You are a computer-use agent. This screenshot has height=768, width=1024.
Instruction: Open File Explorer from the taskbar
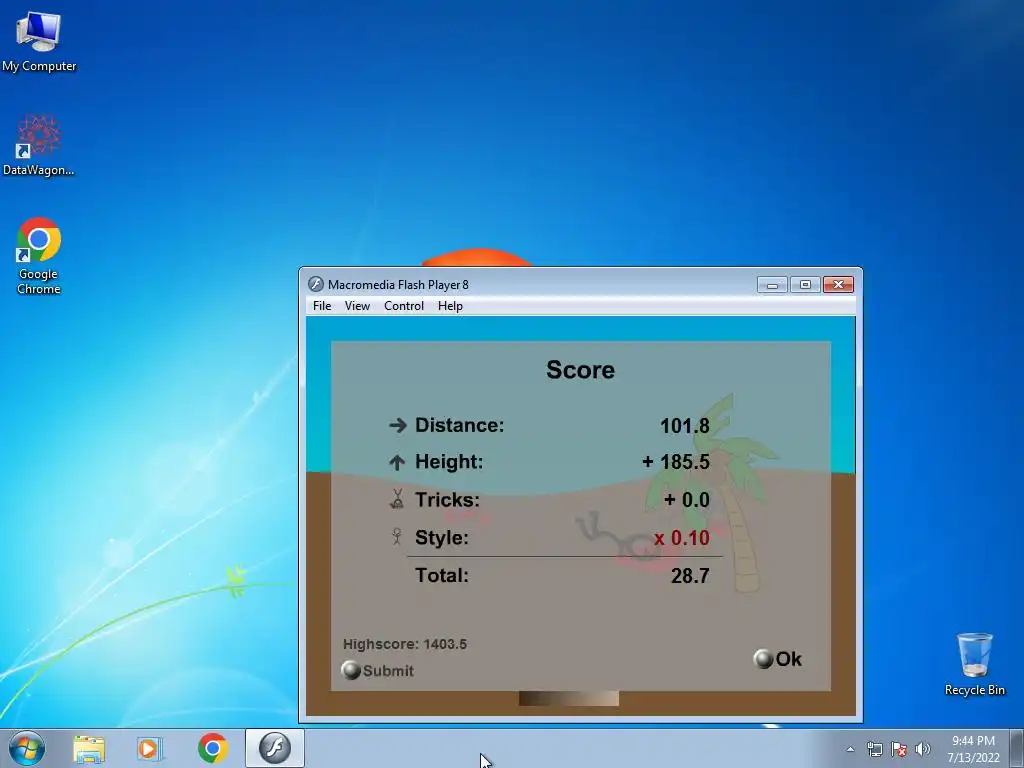(89, 748)
